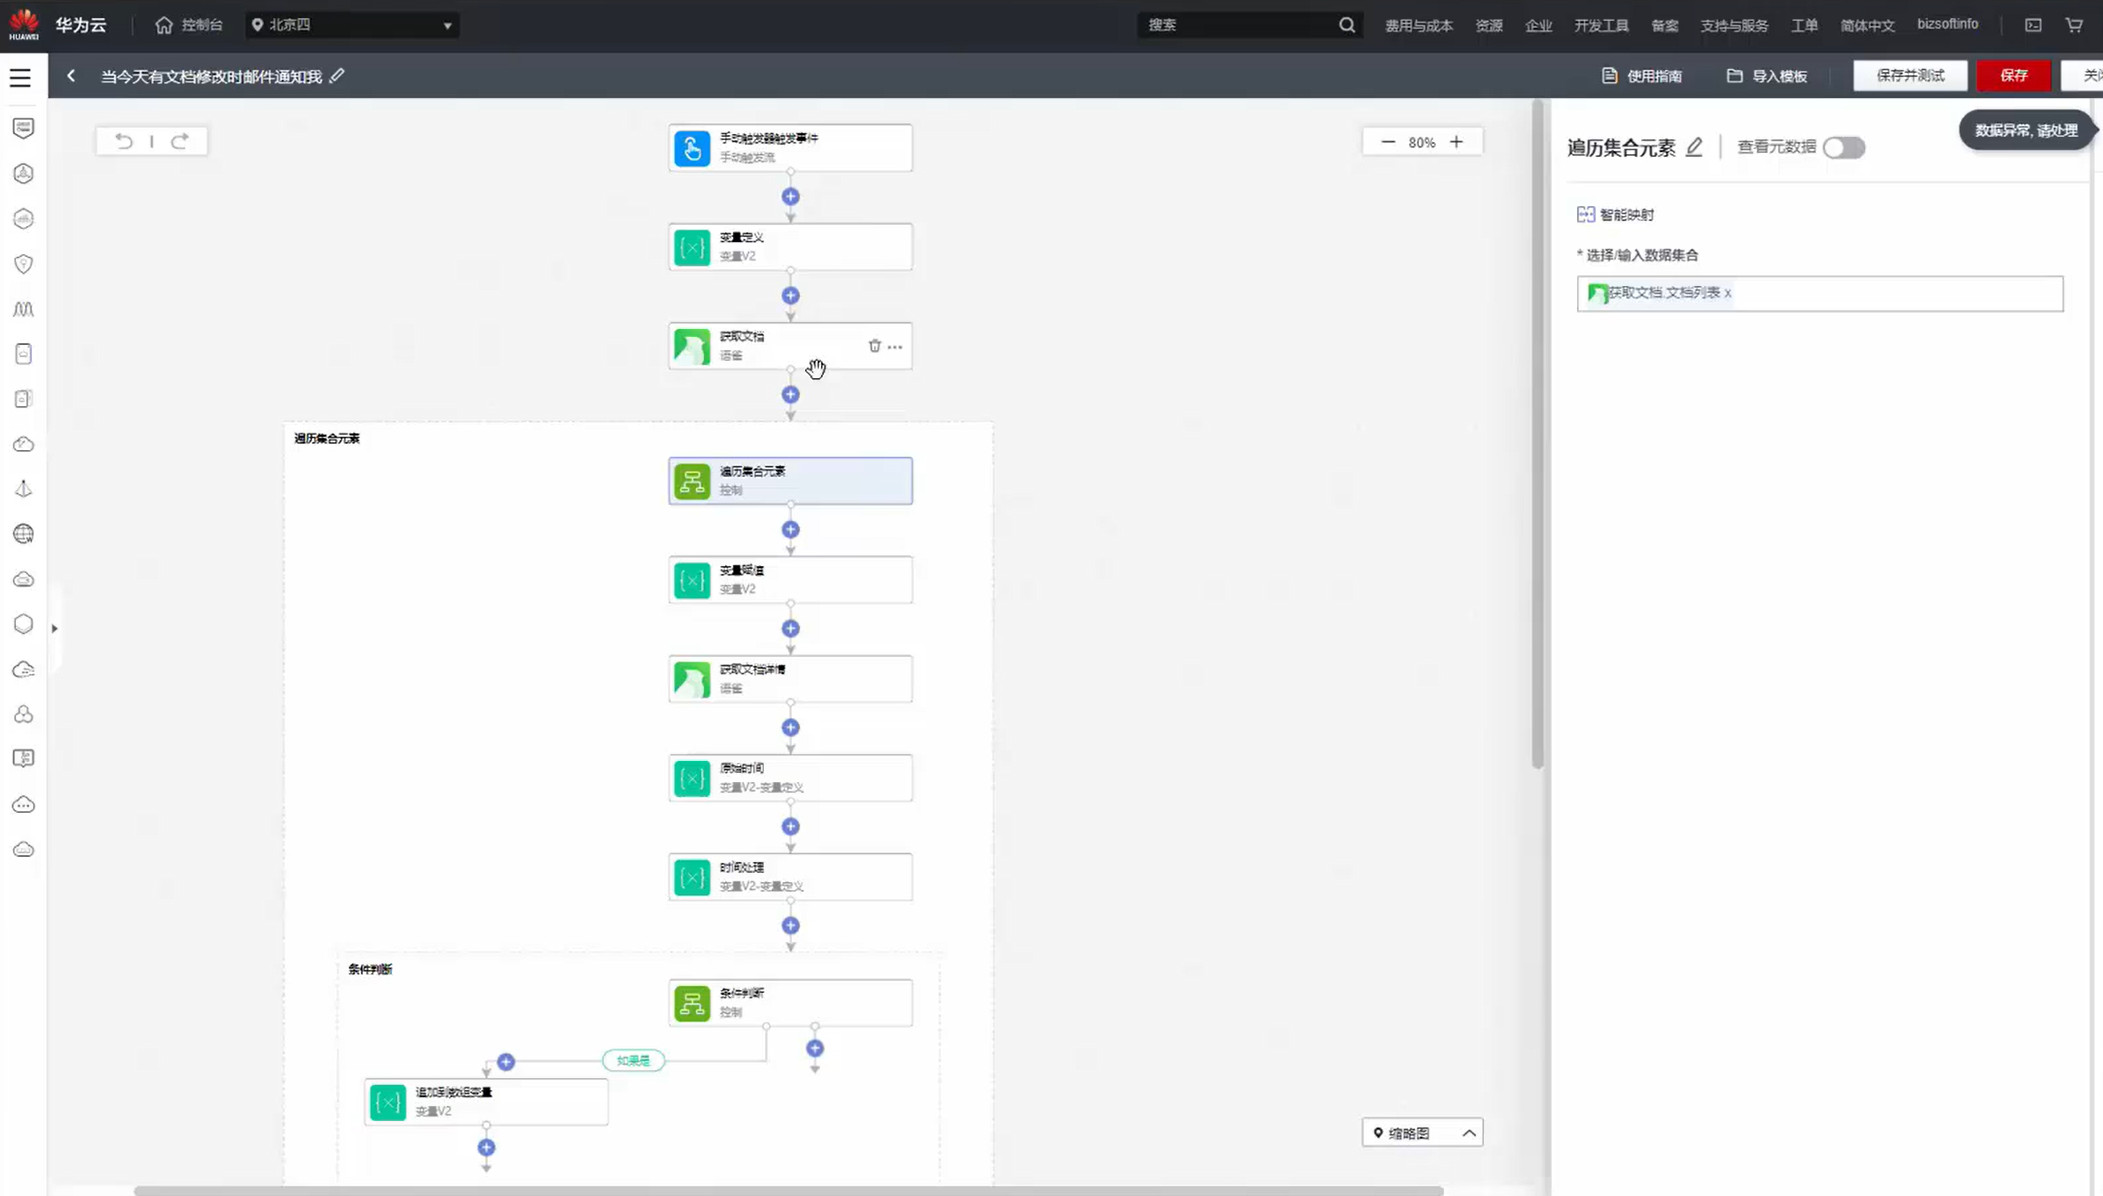The height and width of the screenshot is (1196, 2103).
Task: Toggle the 查看元数据 switch
Action: [1842, 148]
